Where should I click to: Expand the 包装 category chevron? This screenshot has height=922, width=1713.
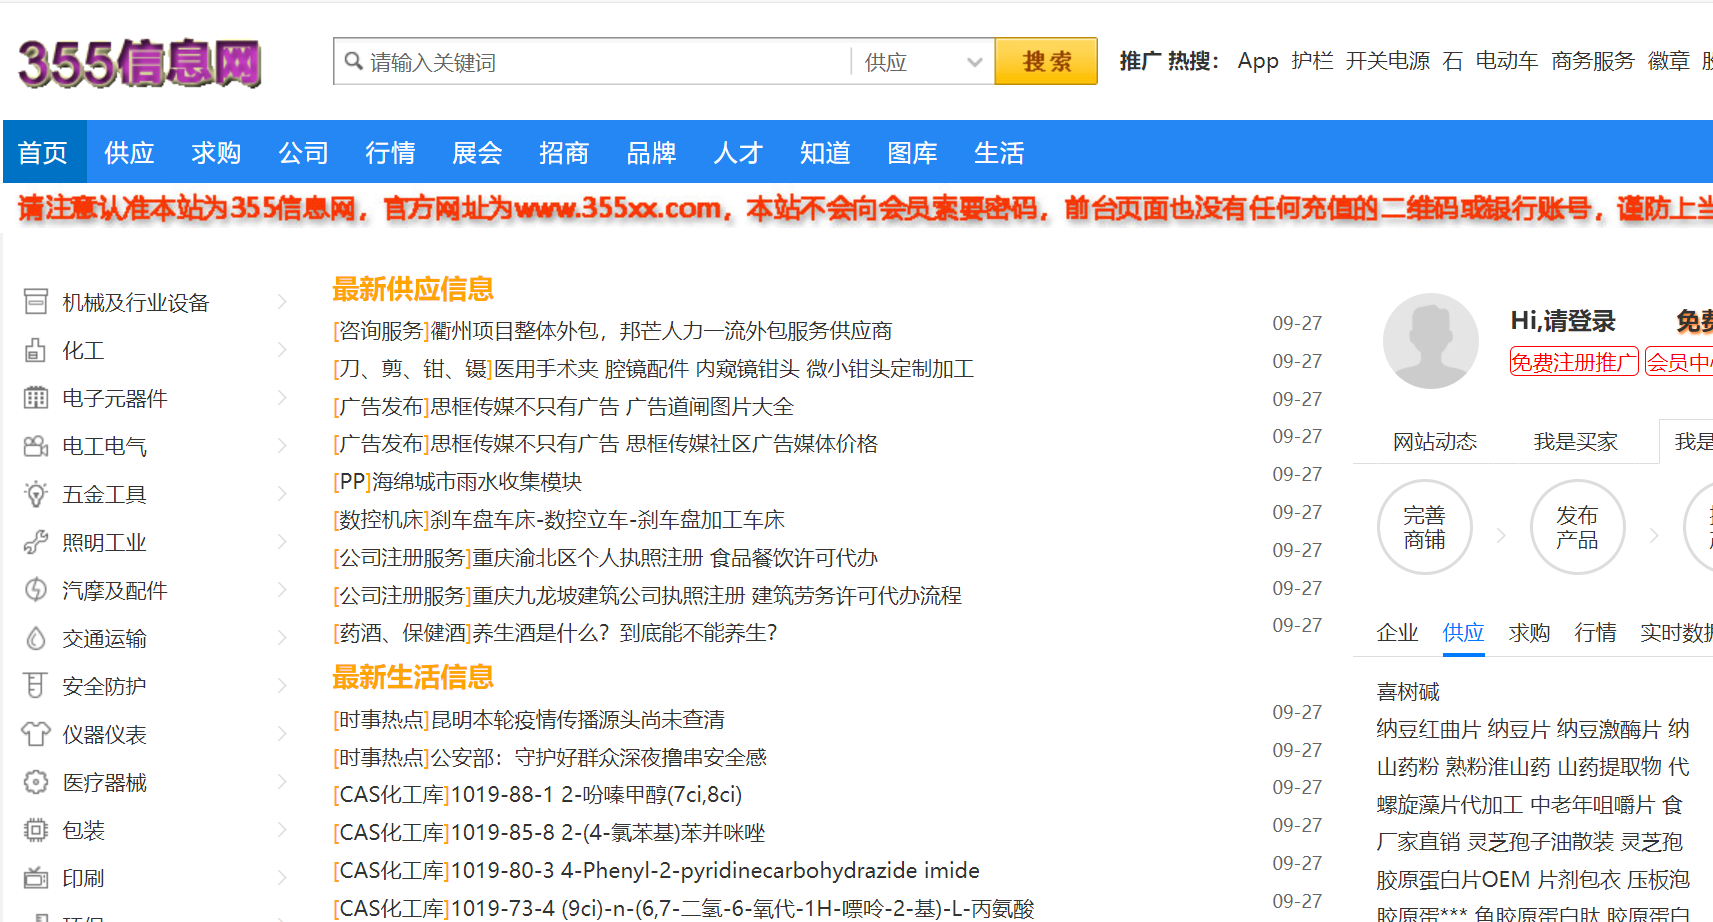pos(282,830)
